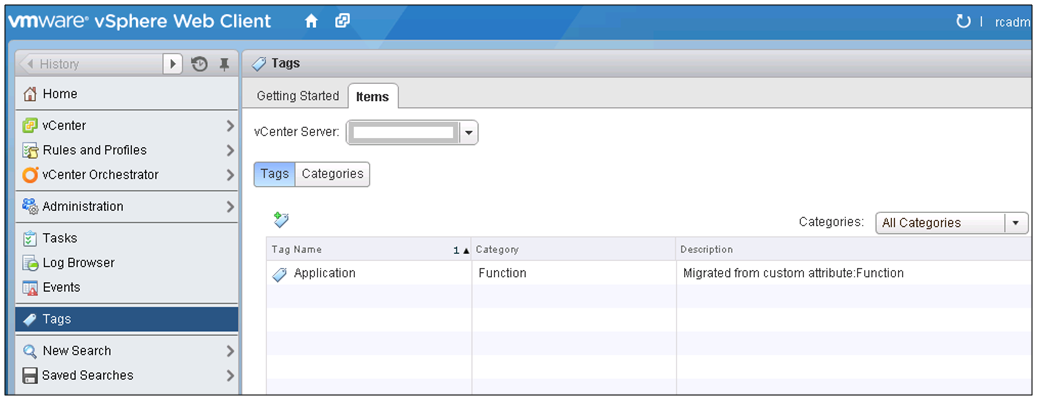Screen dimensions: 1037x399
Task: Click the vCenter icon in the navigator
Action: click(30, 126)
